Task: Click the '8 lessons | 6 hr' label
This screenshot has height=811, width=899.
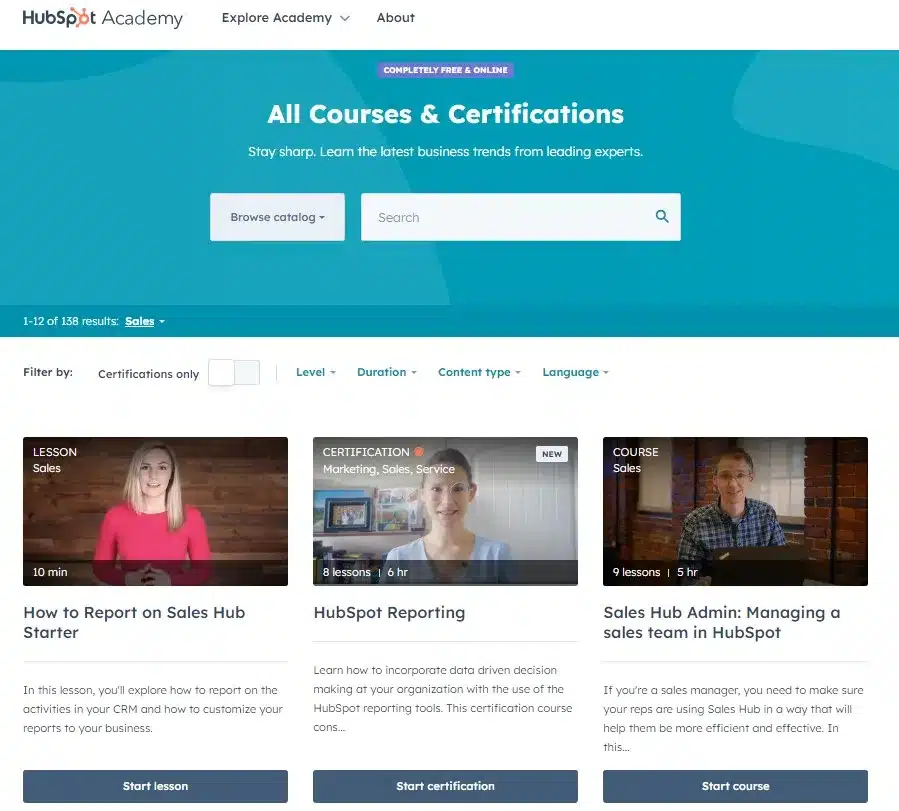Action: click(x=365, y=572)
